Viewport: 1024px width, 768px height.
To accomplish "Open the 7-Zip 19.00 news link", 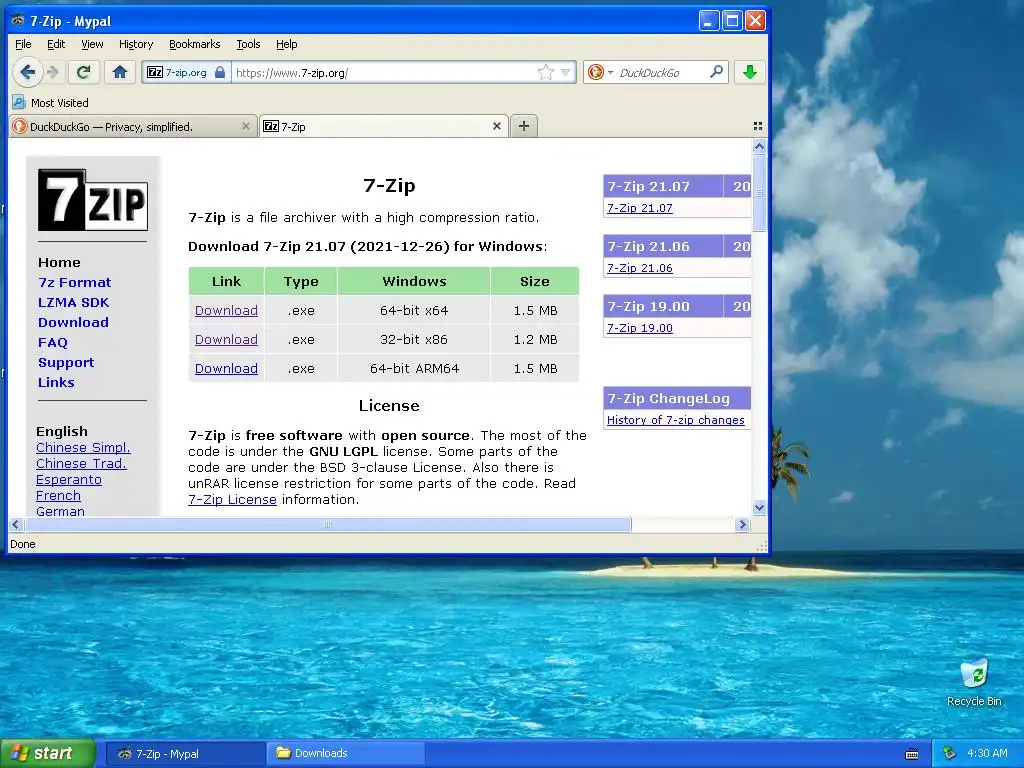I will pos(639,328).
